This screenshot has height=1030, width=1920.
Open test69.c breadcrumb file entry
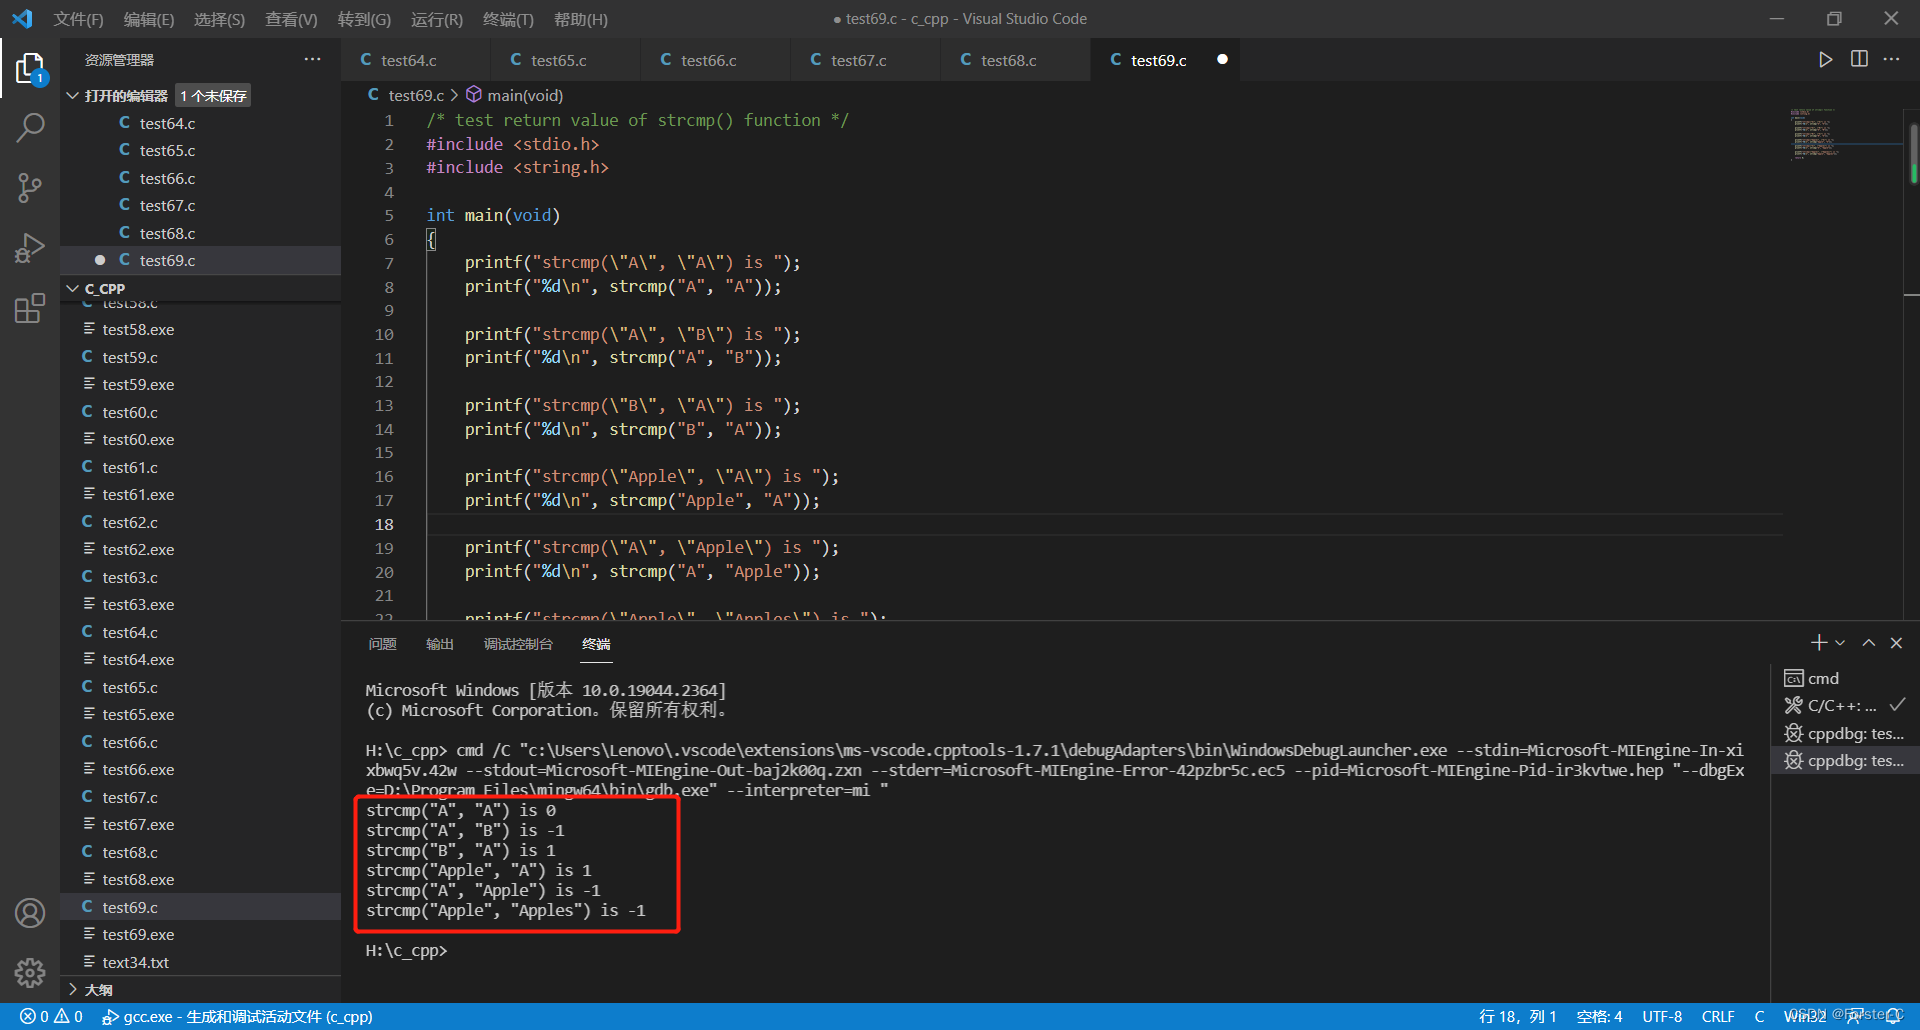pos(406,95)
